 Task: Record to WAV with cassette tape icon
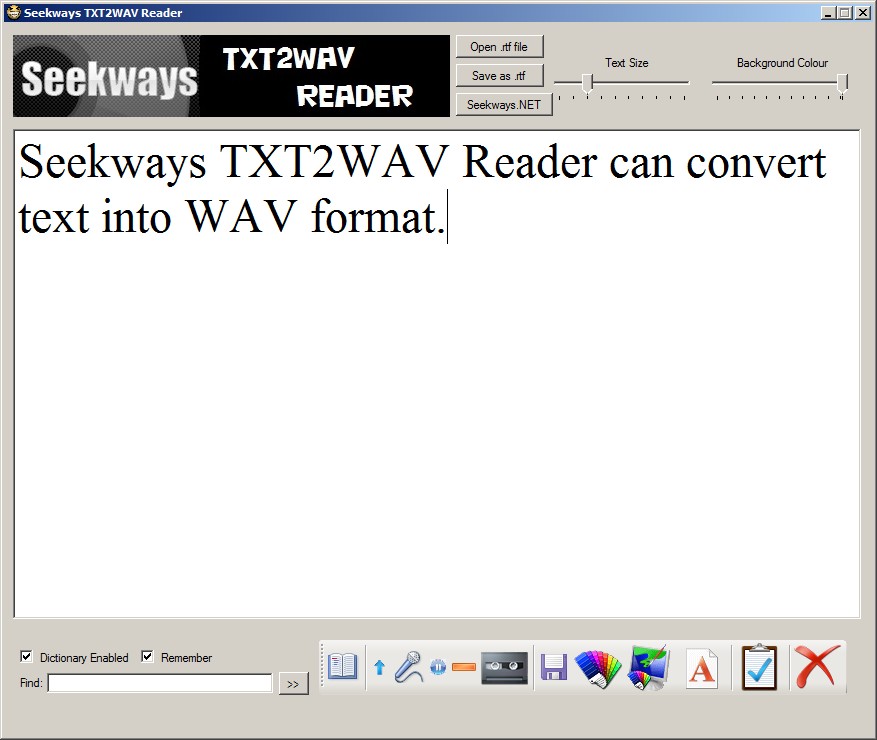click(504, 667)
